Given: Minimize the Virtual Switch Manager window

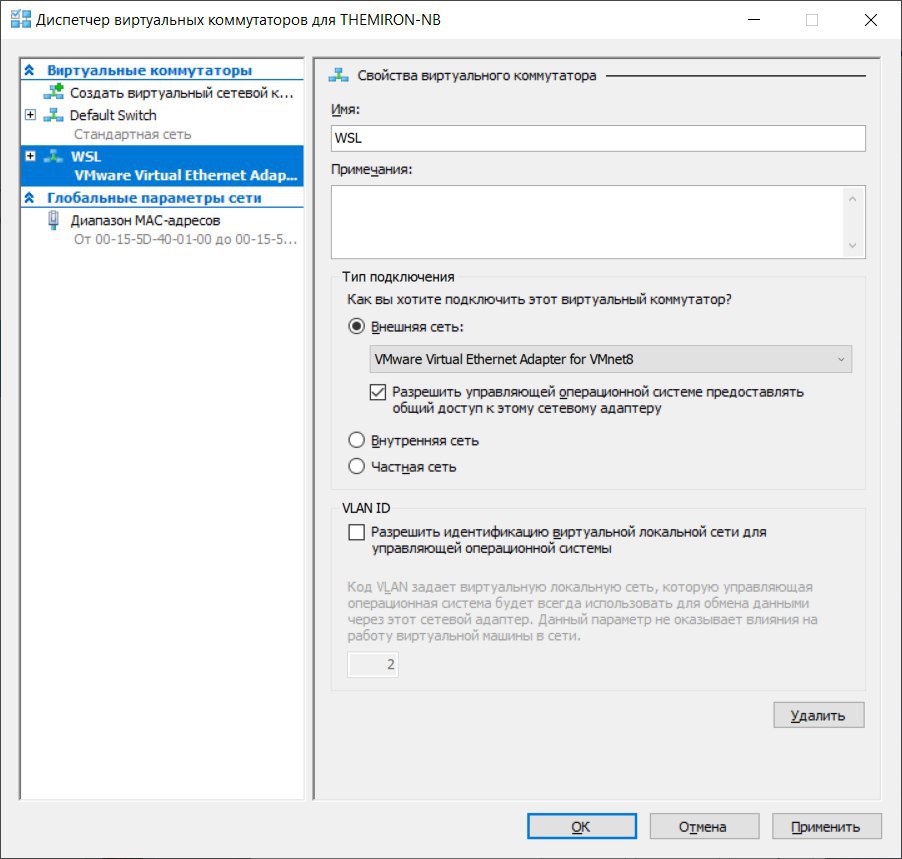Looking at the screenshot, I should click(x=754, y=20).
